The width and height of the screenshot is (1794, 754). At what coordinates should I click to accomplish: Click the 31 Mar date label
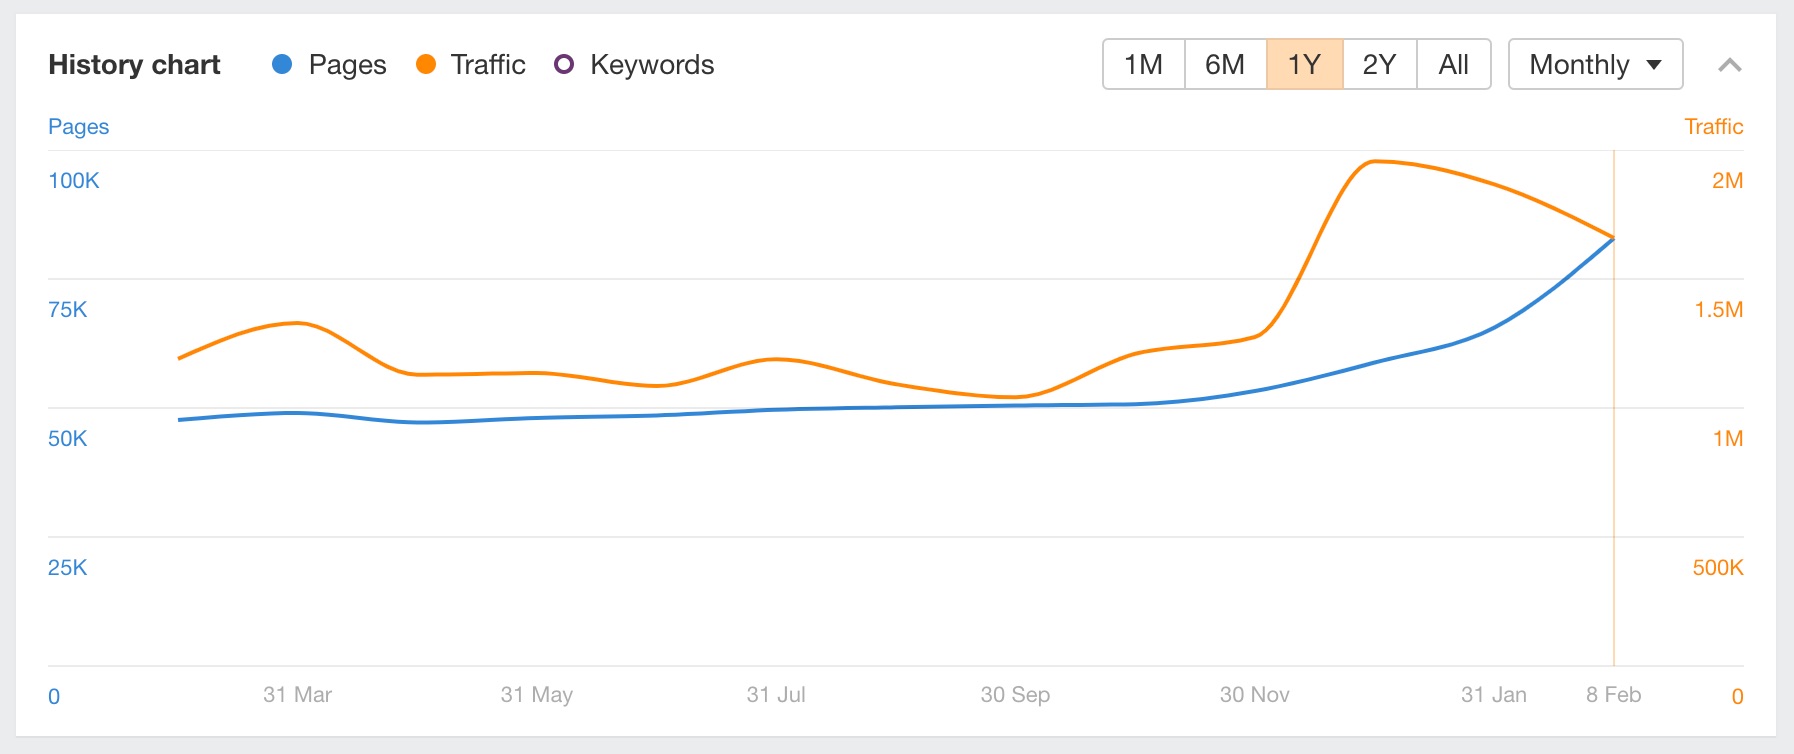tap(297, 695)
